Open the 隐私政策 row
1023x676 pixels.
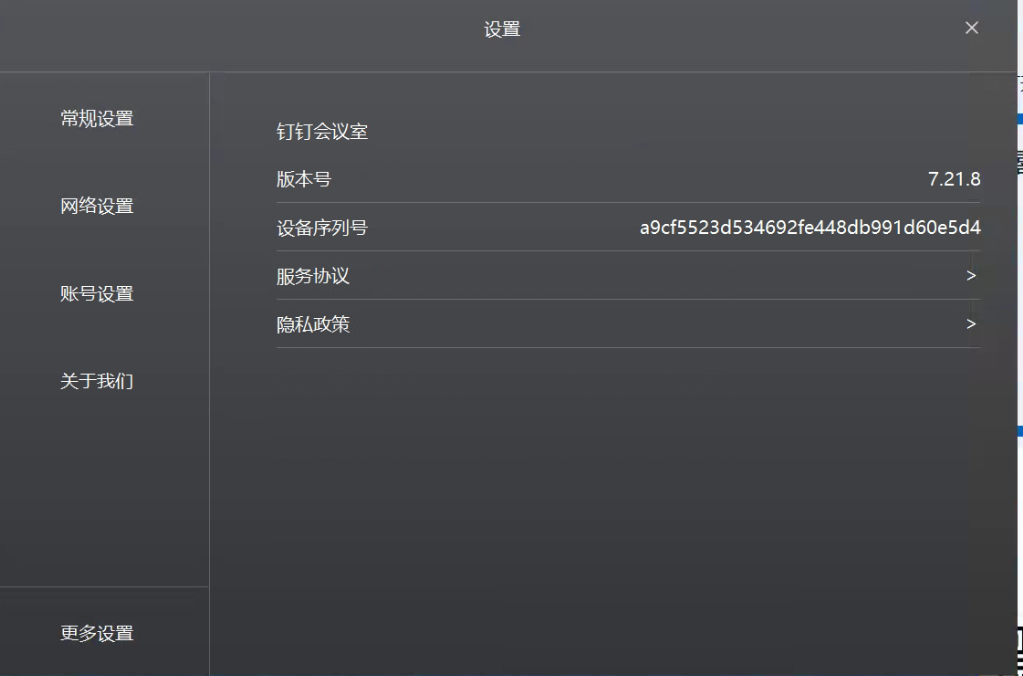[628, 324]
